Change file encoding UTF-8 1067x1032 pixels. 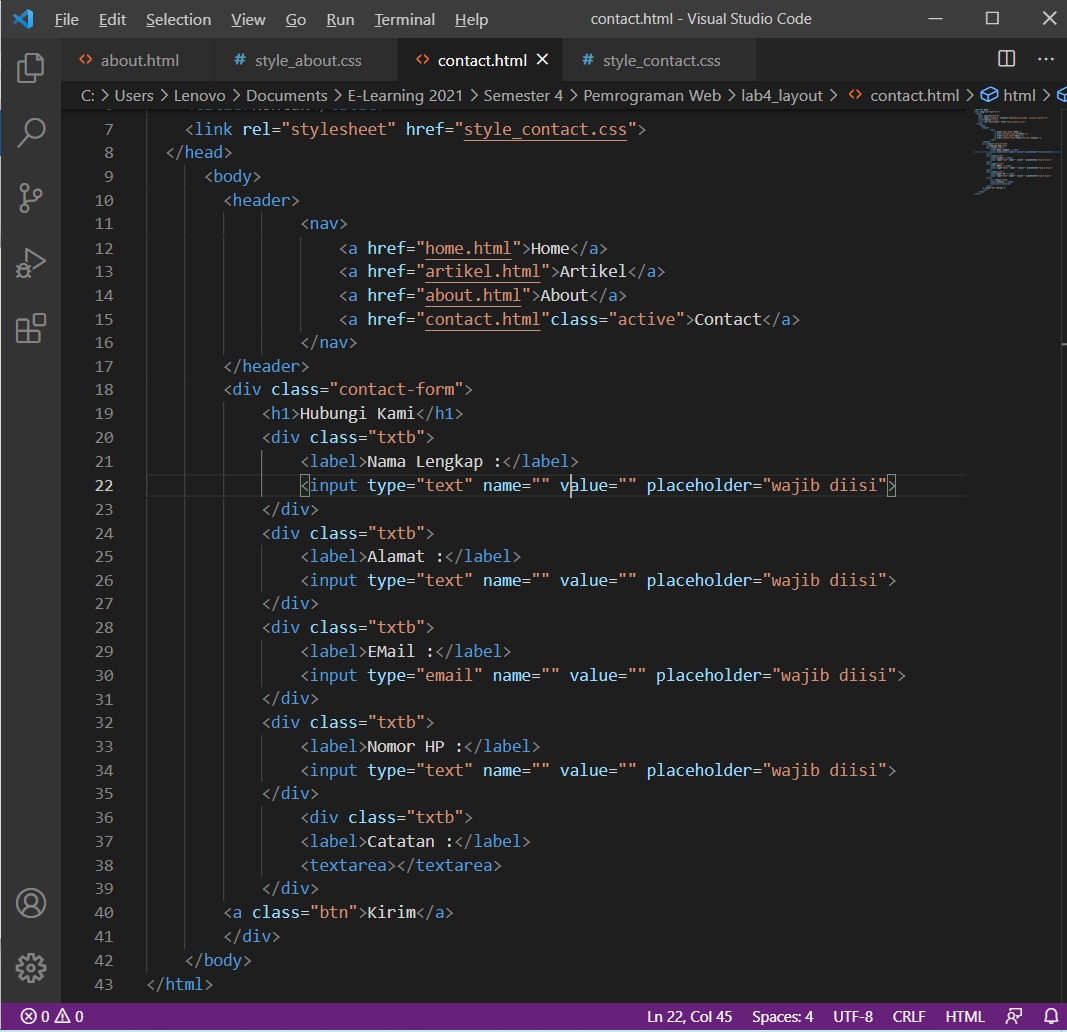pos(852,1016)
